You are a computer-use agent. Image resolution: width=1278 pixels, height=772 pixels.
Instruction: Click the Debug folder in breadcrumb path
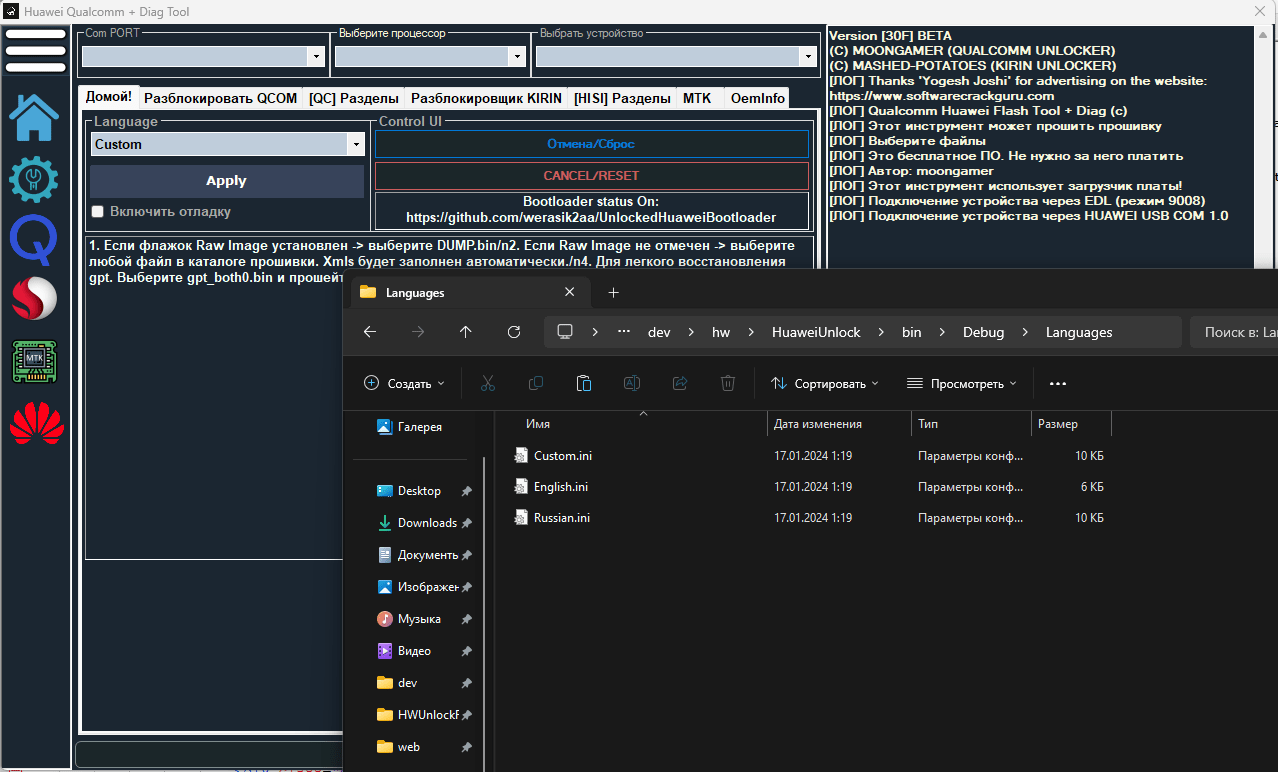(984, 332)
